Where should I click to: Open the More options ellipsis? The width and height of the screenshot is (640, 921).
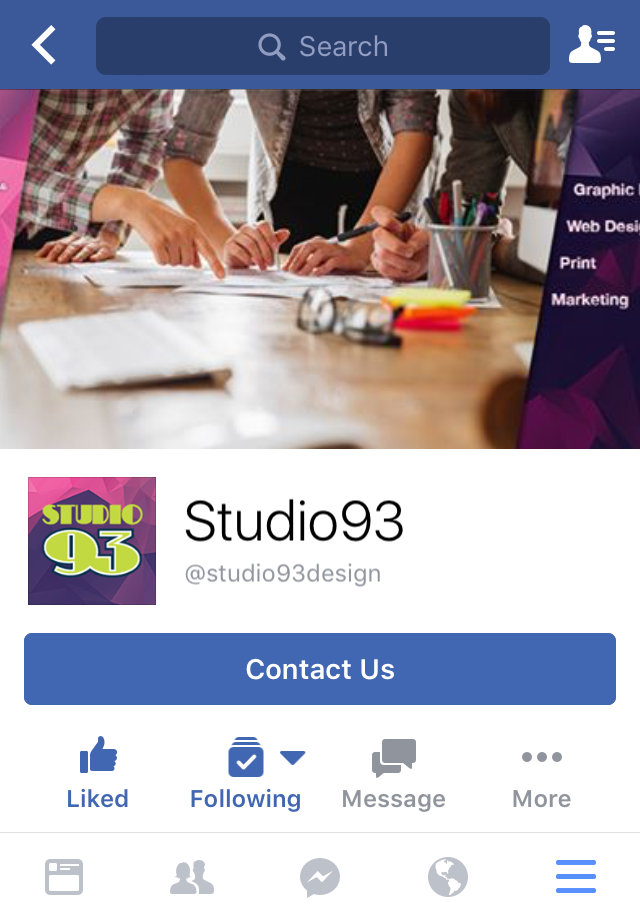point(541,773)
